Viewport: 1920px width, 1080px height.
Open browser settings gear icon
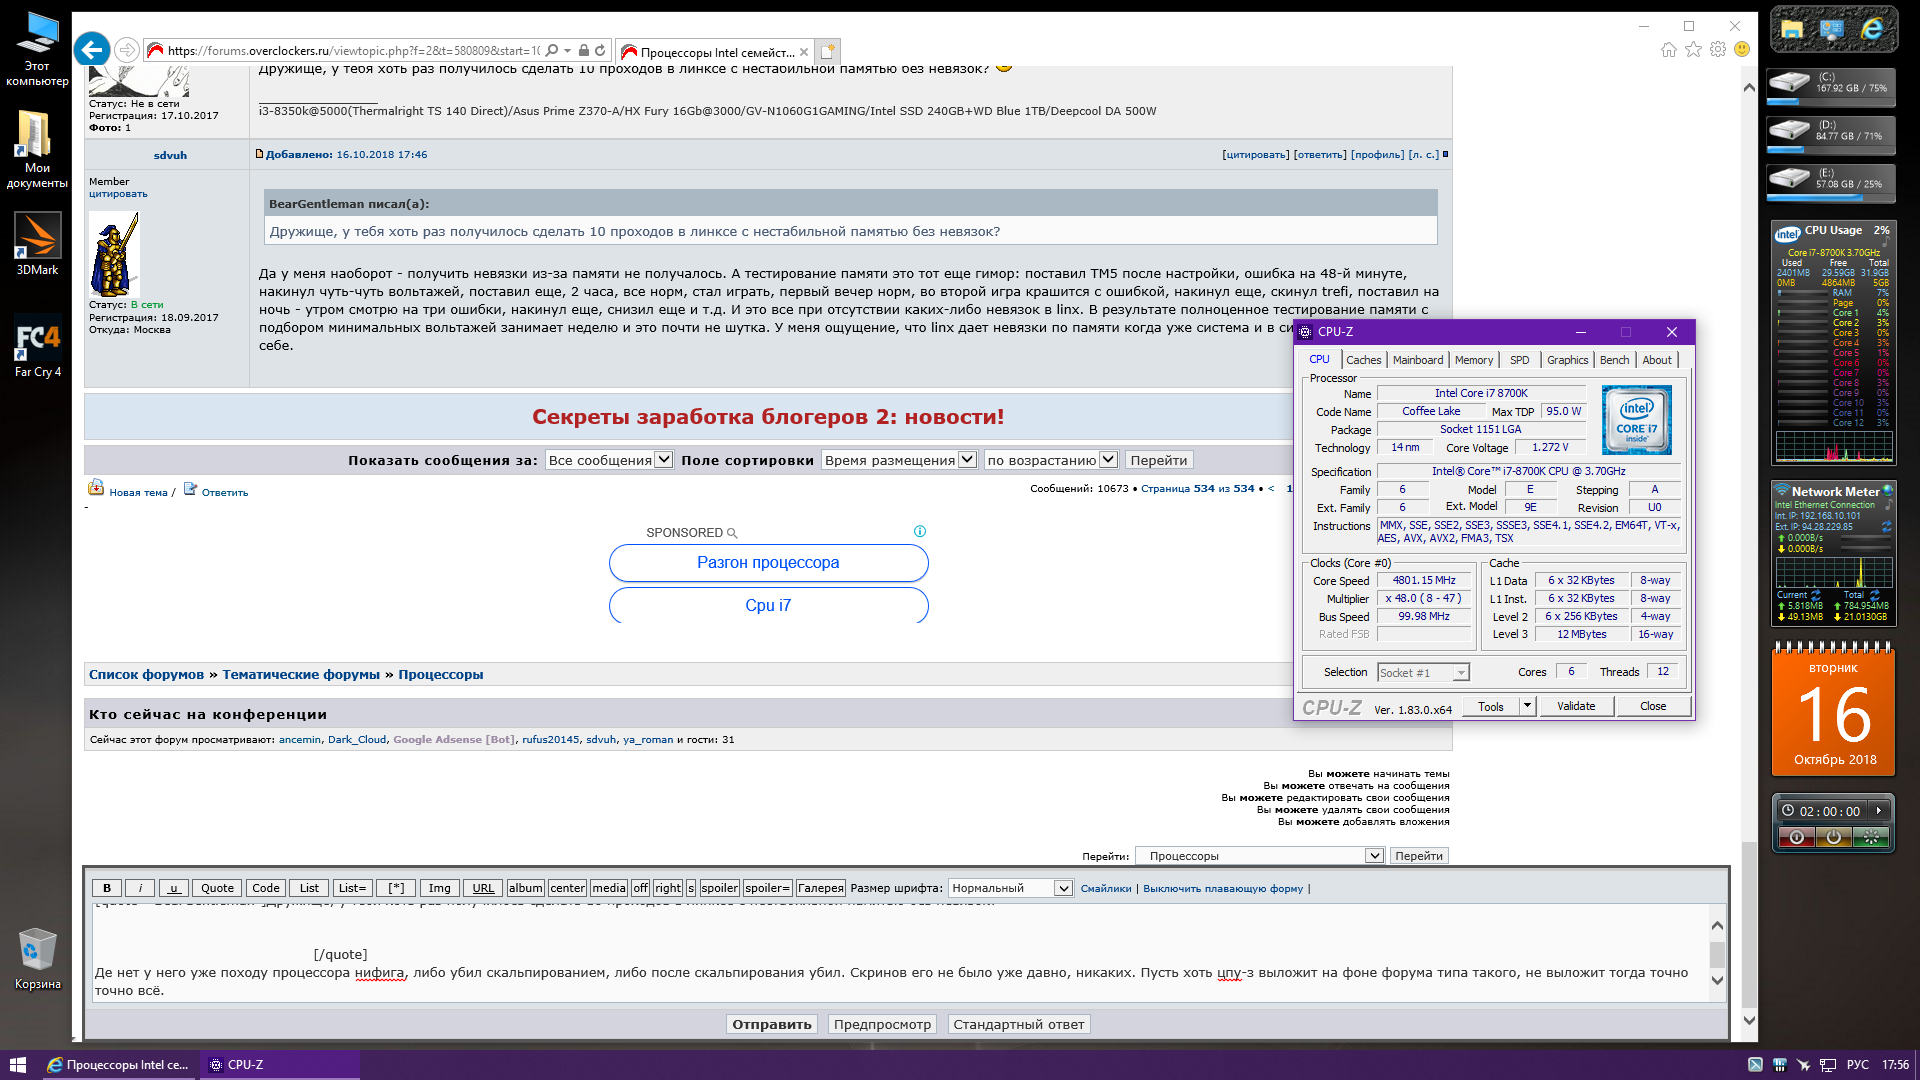pos(1718,50)
